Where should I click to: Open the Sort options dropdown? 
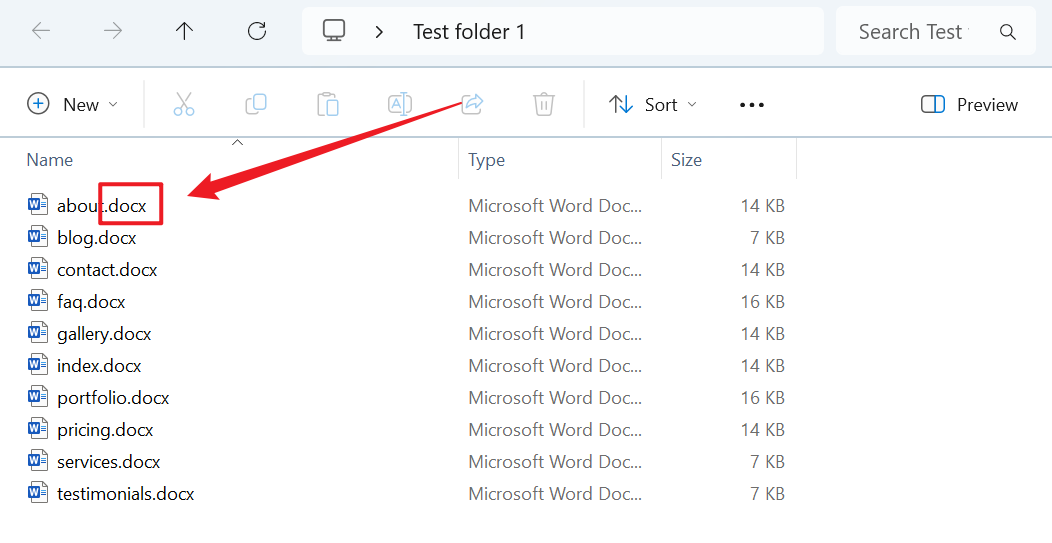coord(653,105)
